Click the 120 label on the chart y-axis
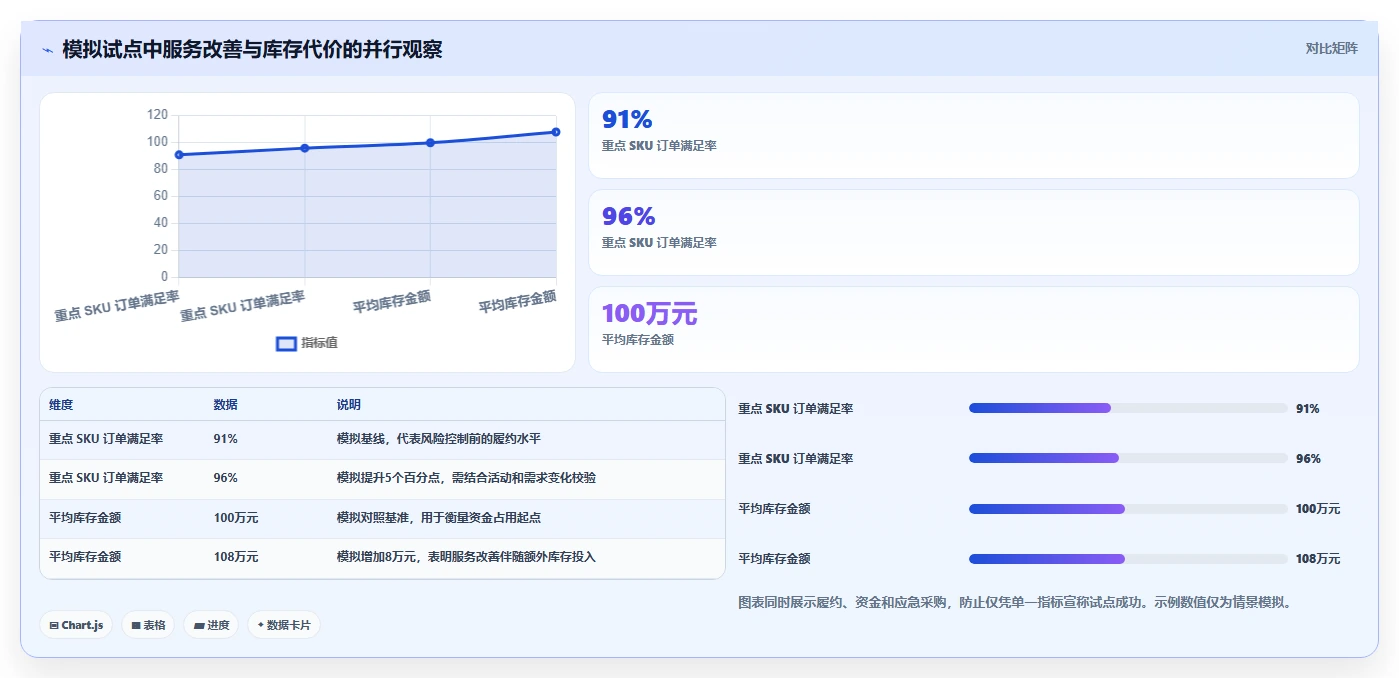The height and width of the screenshot is (678, 1399). (x=157, y=115)
